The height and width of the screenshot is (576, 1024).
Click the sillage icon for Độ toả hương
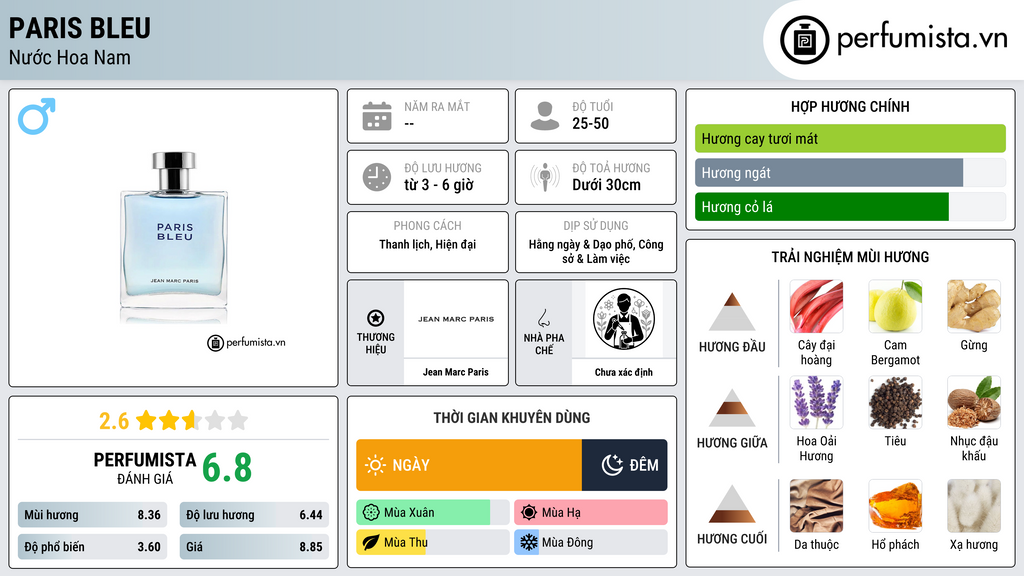click(x=545, y=177)
